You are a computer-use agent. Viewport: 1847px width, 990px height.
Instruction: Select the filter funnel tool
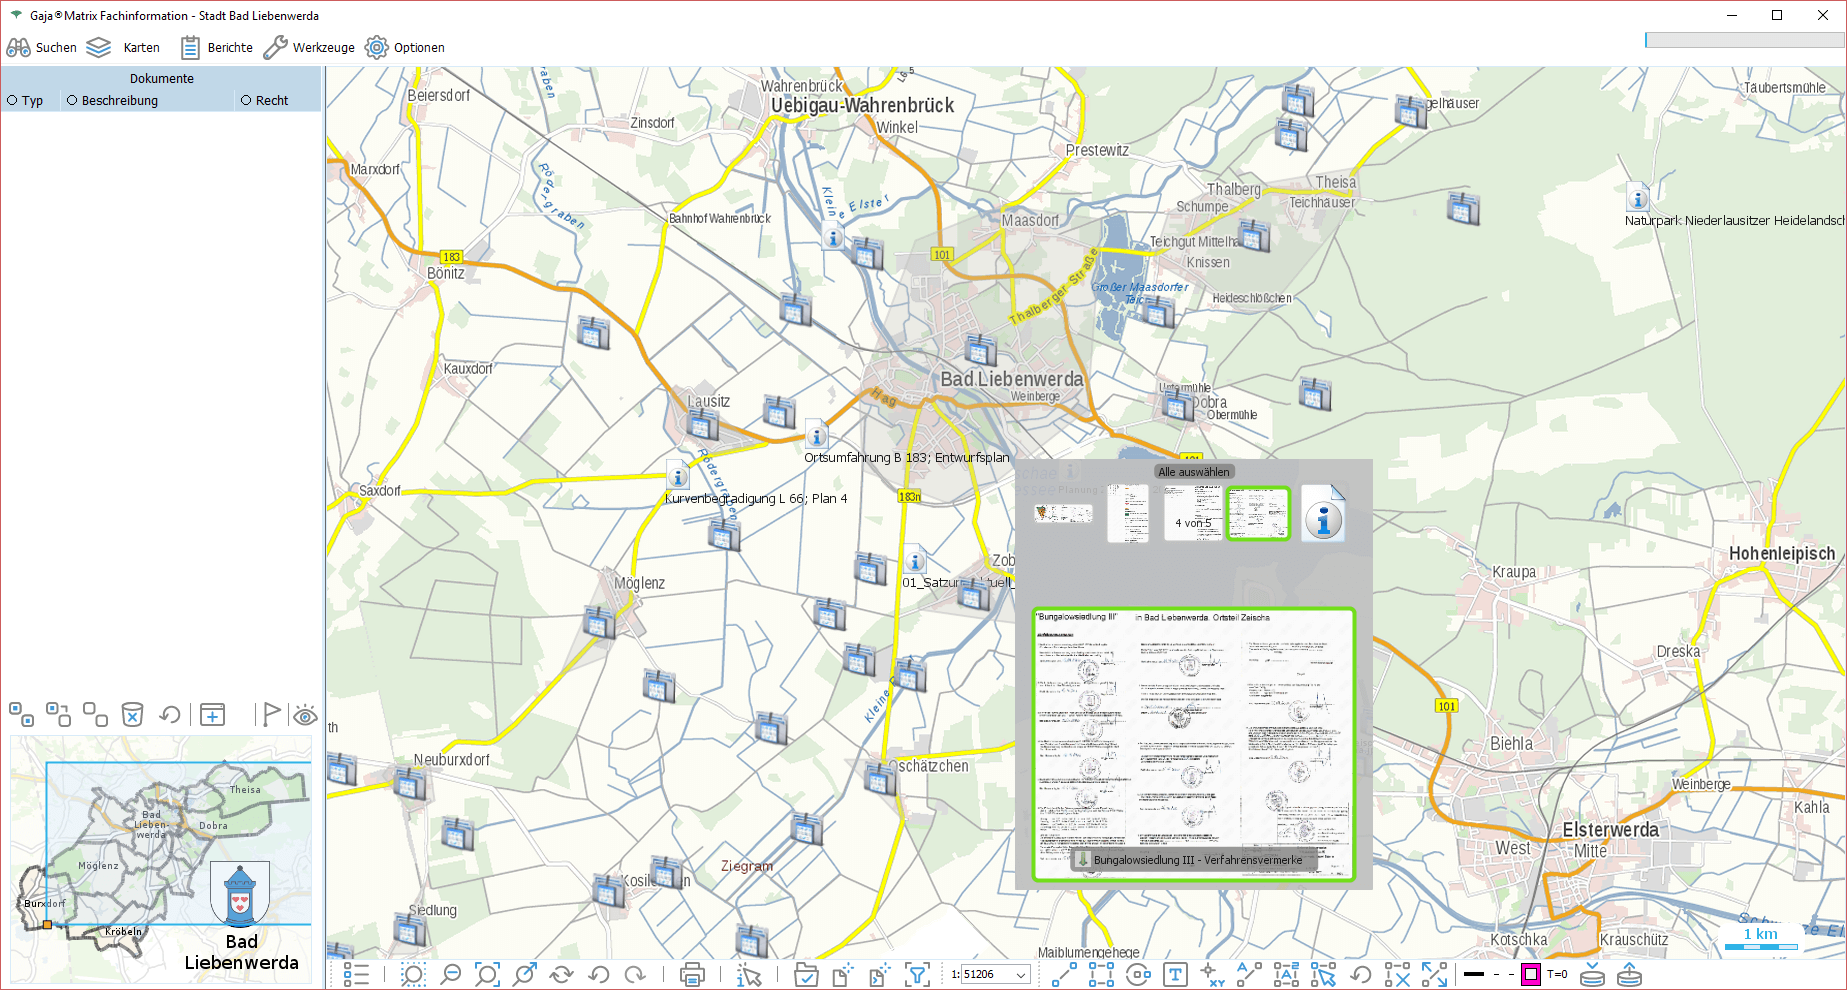[x=916, y=974]
